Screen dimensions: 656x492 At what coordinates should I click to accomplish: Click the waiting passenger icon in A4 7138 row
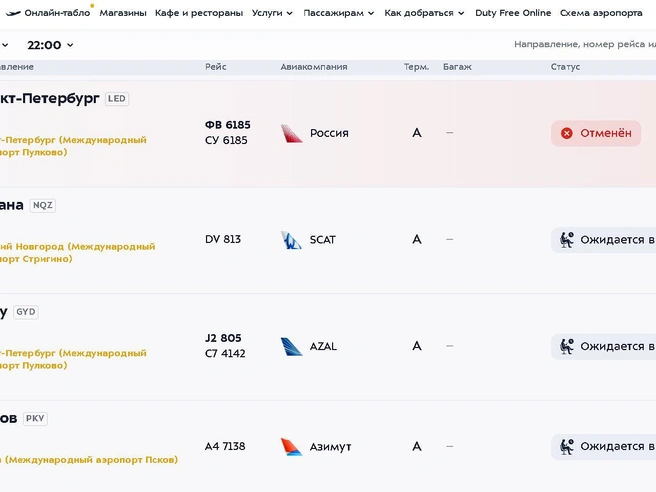pos(567,447)
